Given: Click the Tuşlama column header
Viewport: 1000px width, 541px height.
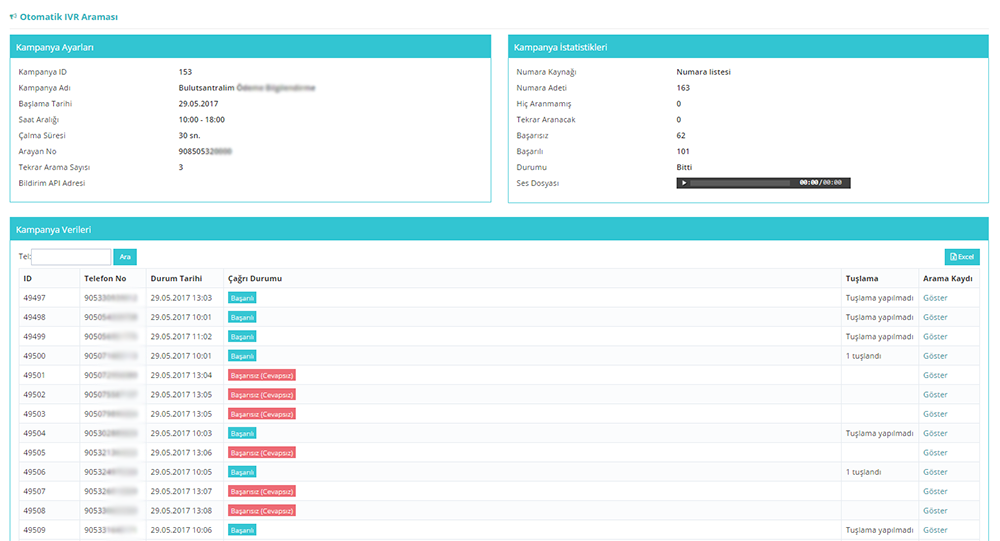Looking at the screenshot, I should pyautogui.click(x=862, y=278).
